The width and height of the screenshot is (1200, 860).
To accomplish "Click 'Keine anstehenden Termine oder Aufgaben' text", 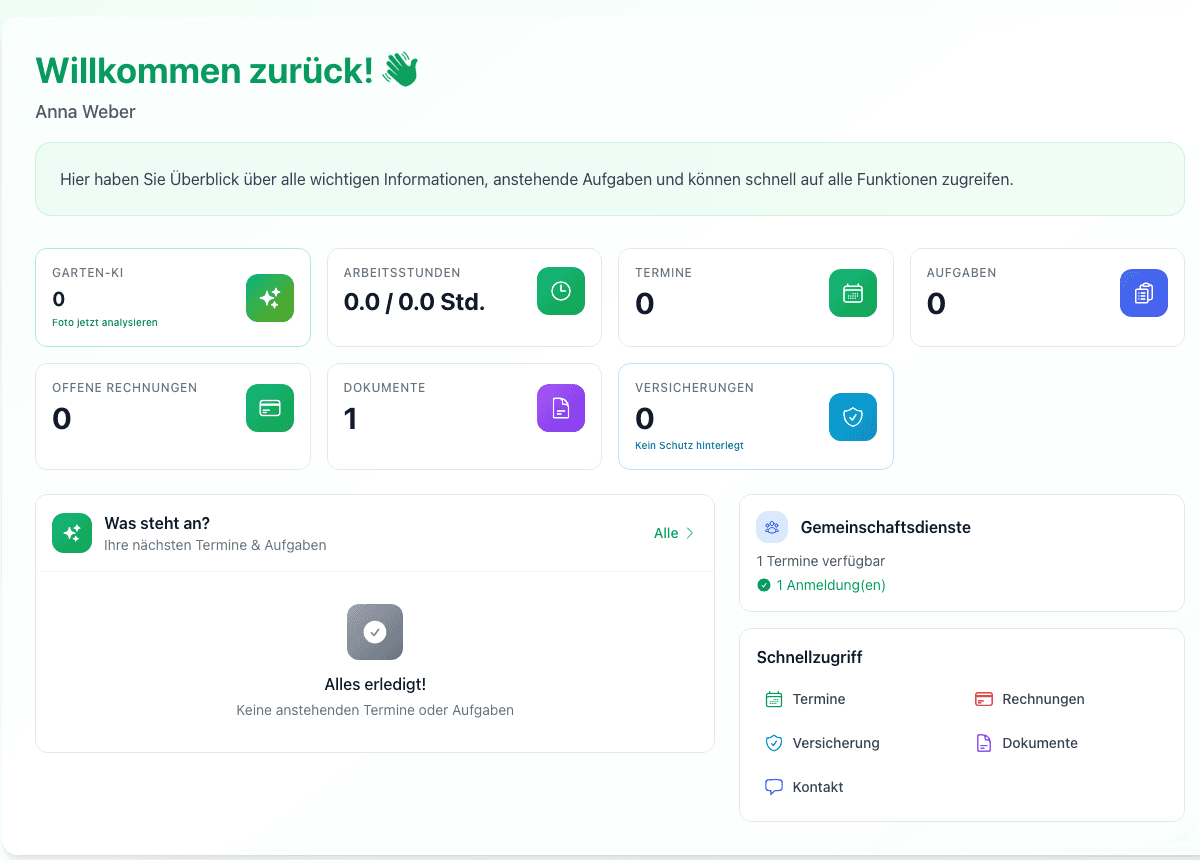I will (x=375, y=710).
